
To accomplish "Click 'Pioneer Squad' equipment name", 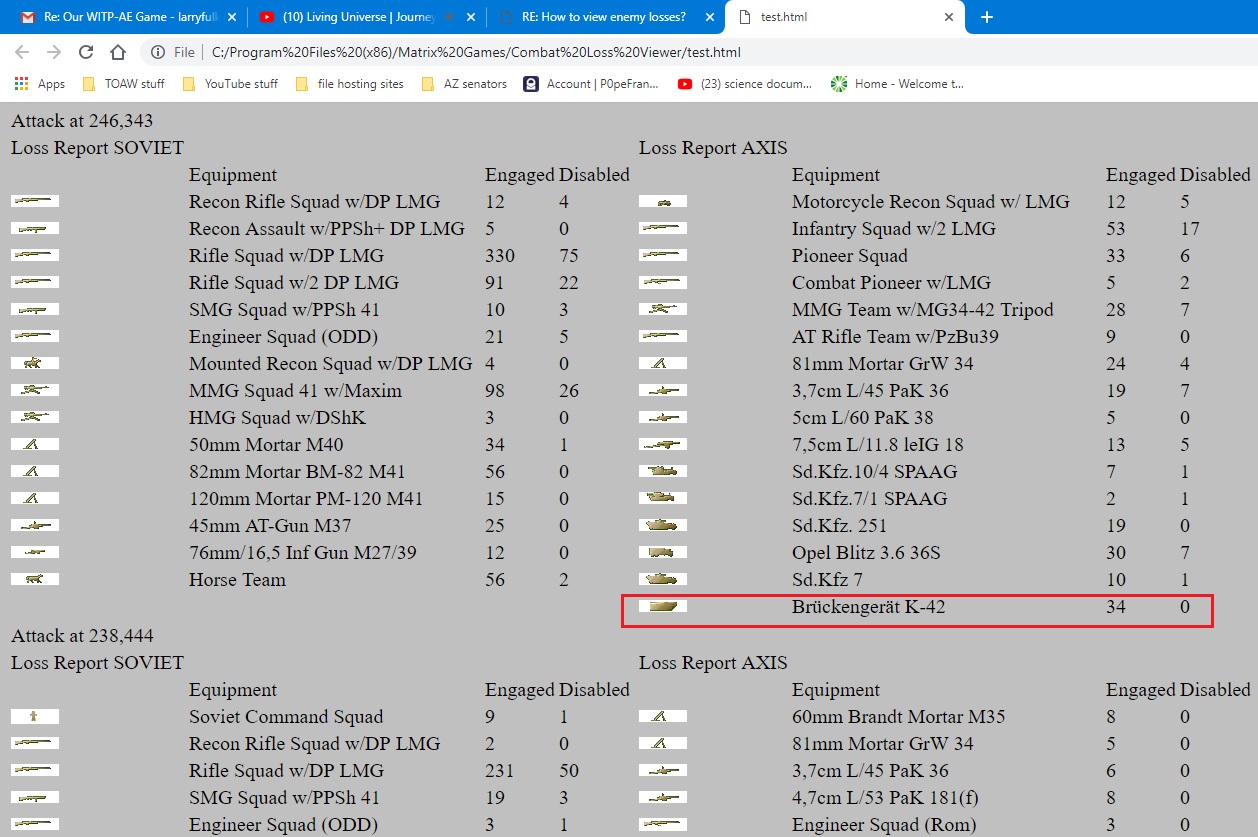I will pyautogui.click(x=850, y=255).
